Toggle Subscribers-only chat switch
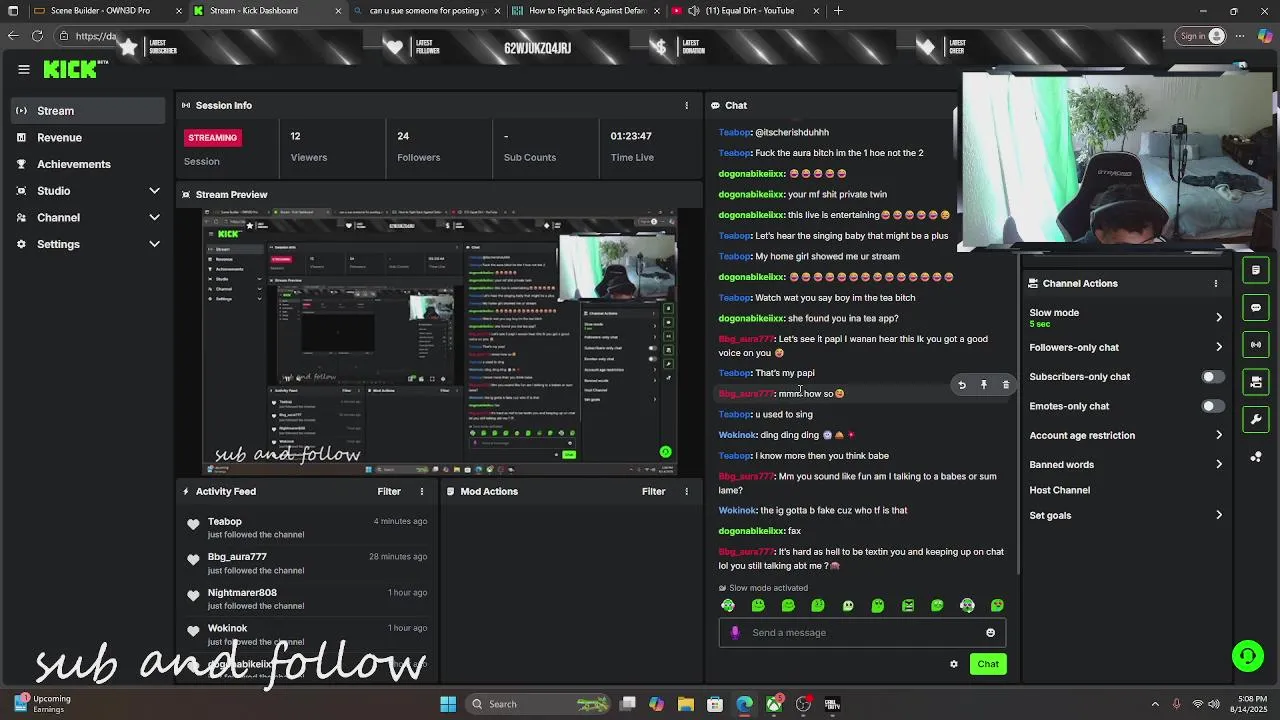Image resolution: width=1280 pixels, height=720 pixels. click(1212, 377)
